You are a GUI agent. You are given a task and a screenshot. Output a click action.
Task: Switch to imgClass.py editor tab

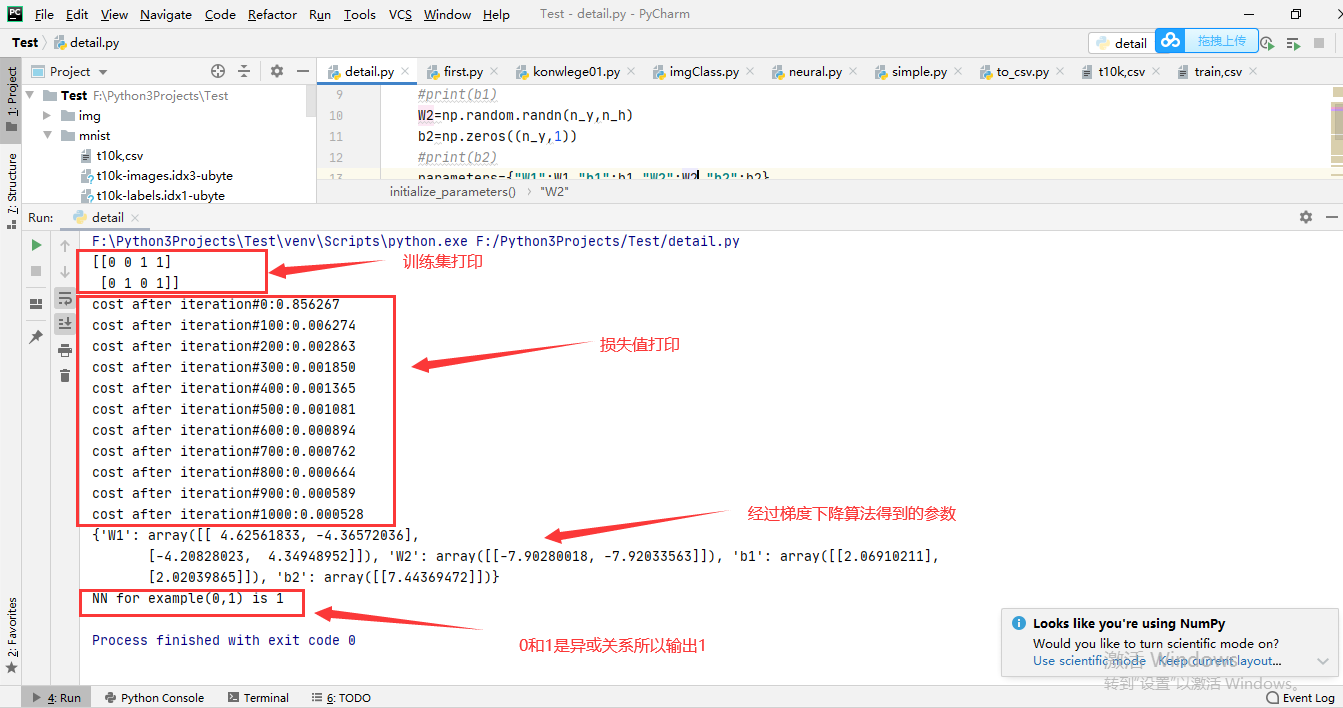click(704, 71)
